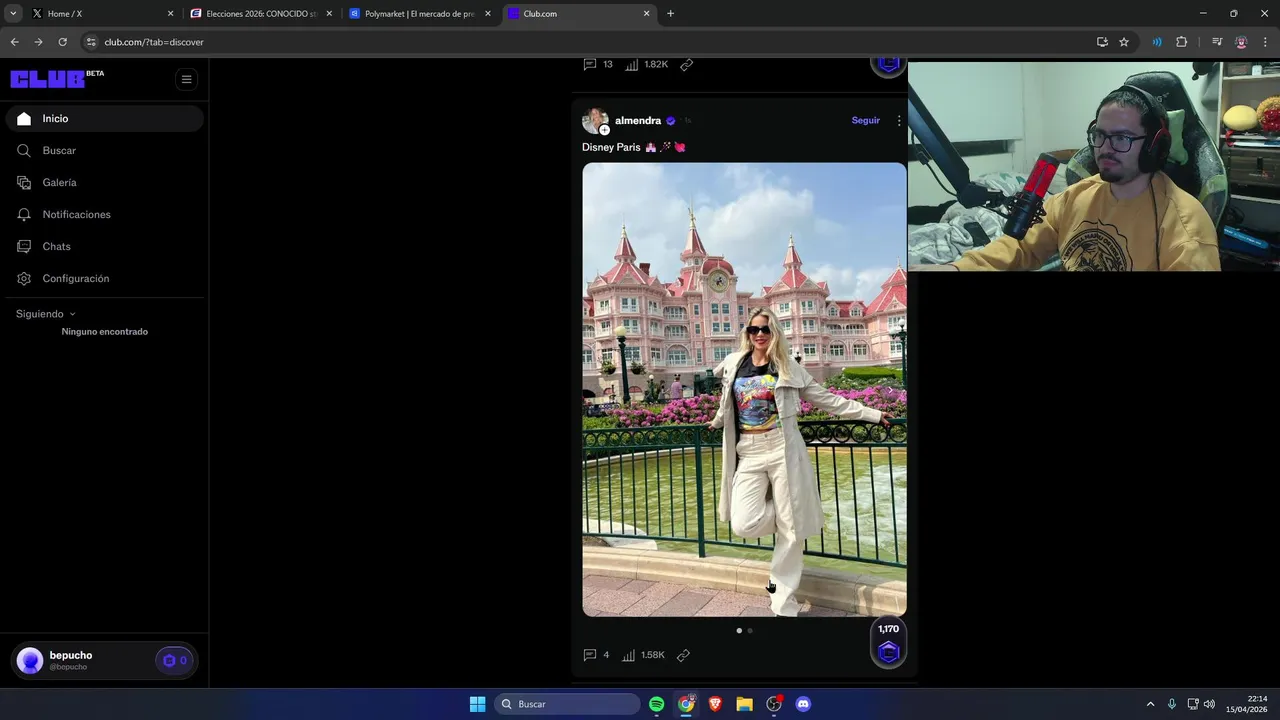Open the bepucho token balance

coord(174,660)
